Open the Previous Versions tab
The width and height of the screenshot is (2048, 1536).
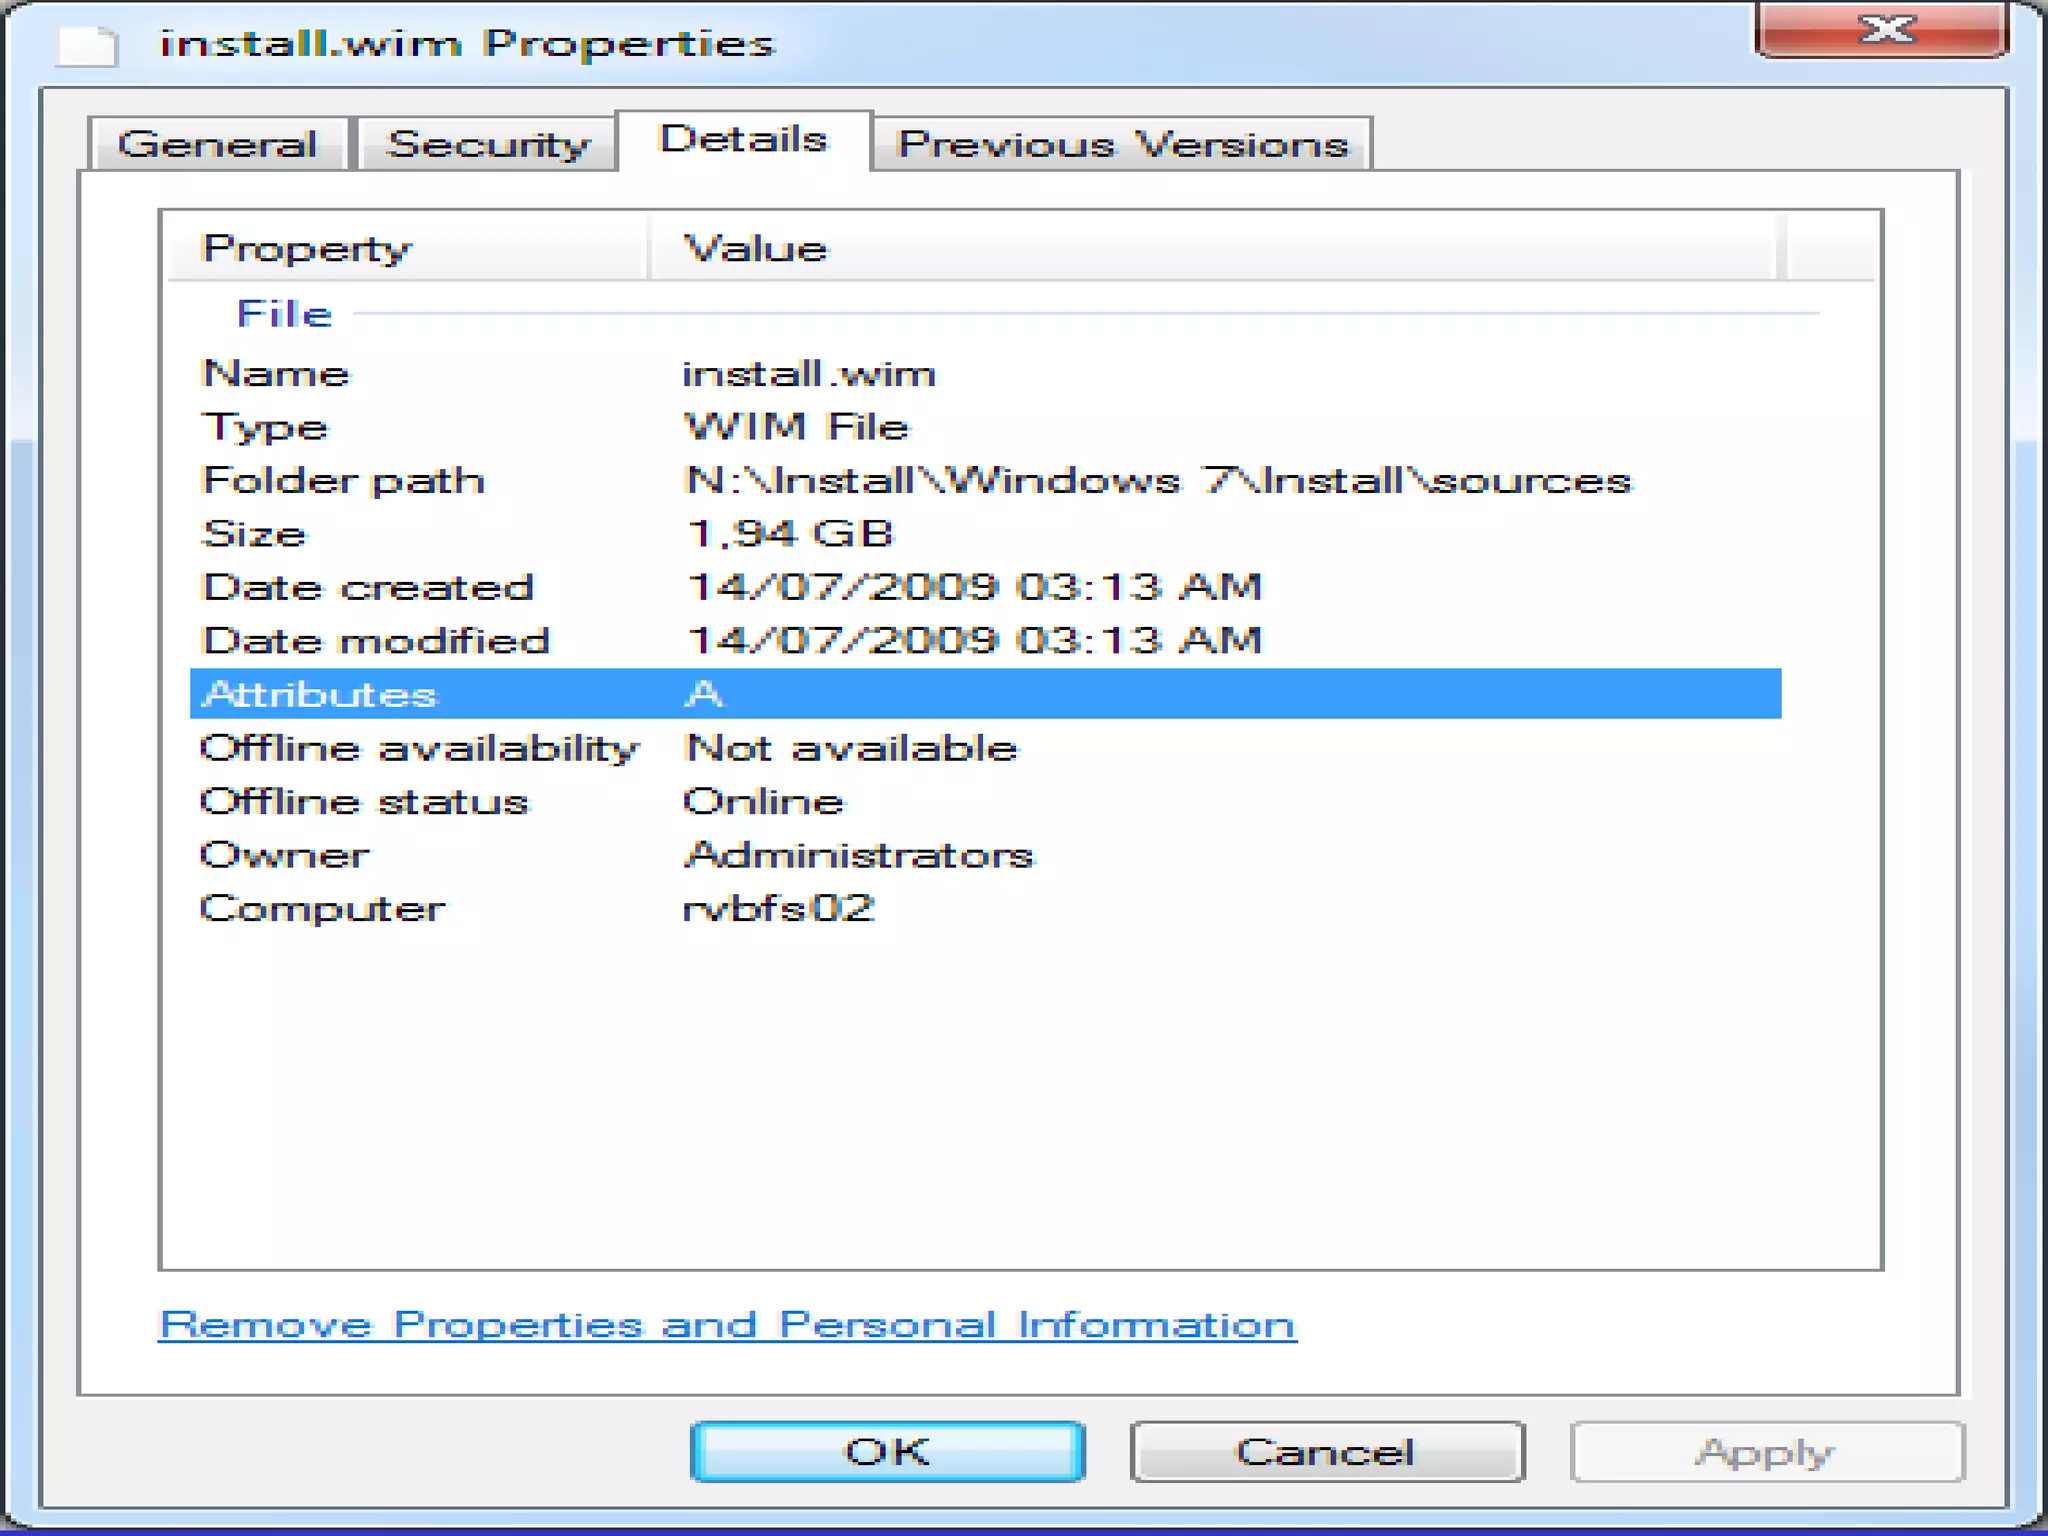tap(1122, 144)
